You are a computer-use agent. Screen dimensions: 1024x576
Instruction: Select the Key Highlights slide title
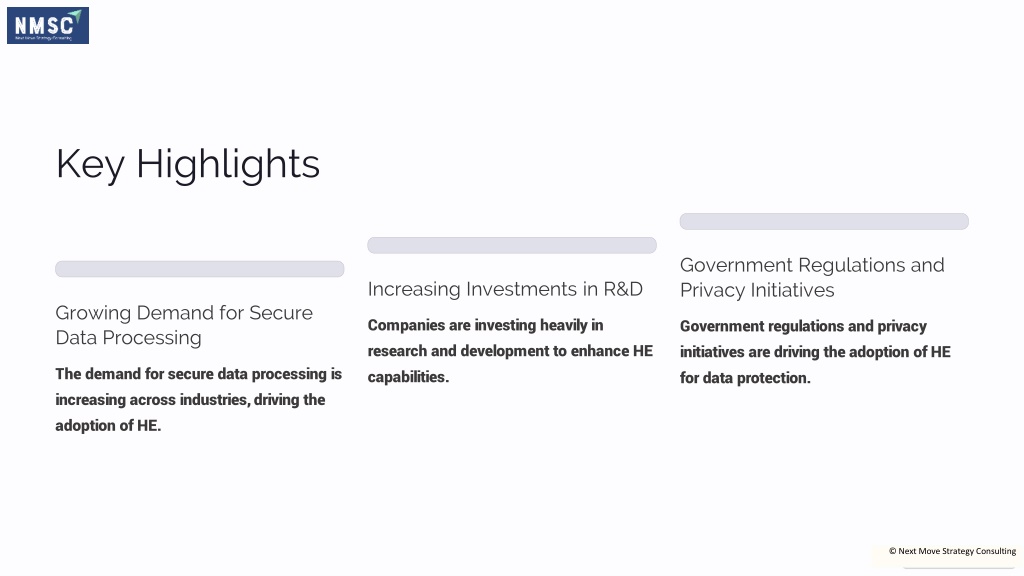[x=187, y=164]
